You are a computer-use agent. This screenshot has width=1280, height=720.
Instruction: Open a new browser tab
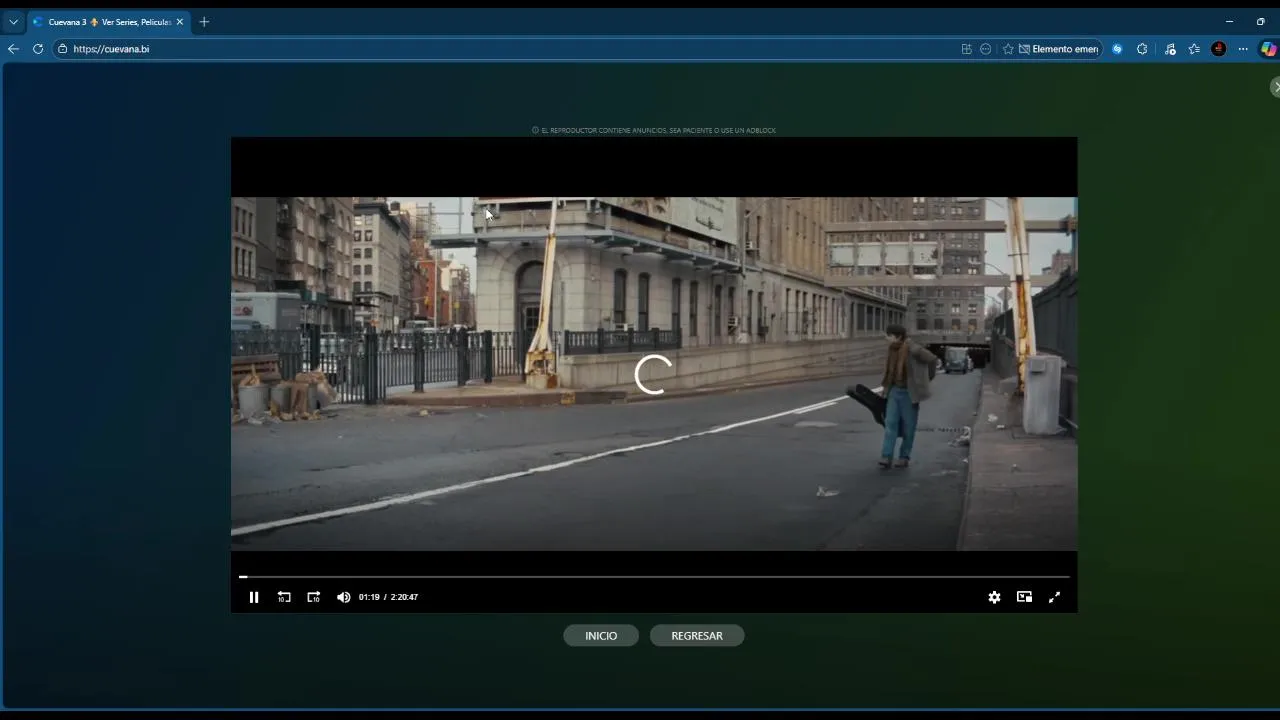[204, 22]
